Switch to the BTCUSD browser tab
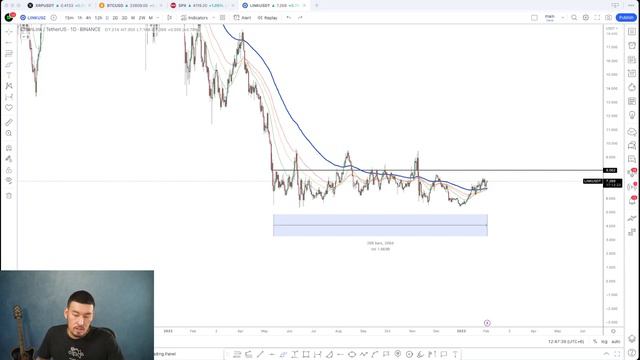This screenshot has width=640, height=360. click(x=131, y=6)
